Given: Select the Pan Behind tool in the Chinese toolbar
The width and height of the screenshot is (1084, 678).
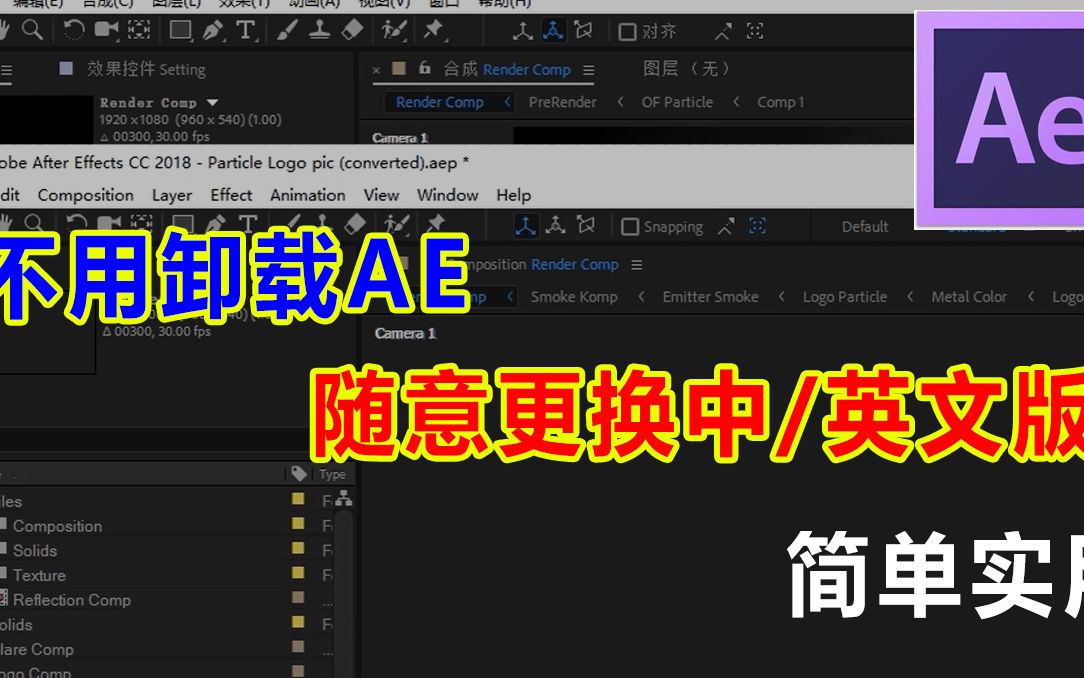Looking at the screenshot, I should 139,30.
